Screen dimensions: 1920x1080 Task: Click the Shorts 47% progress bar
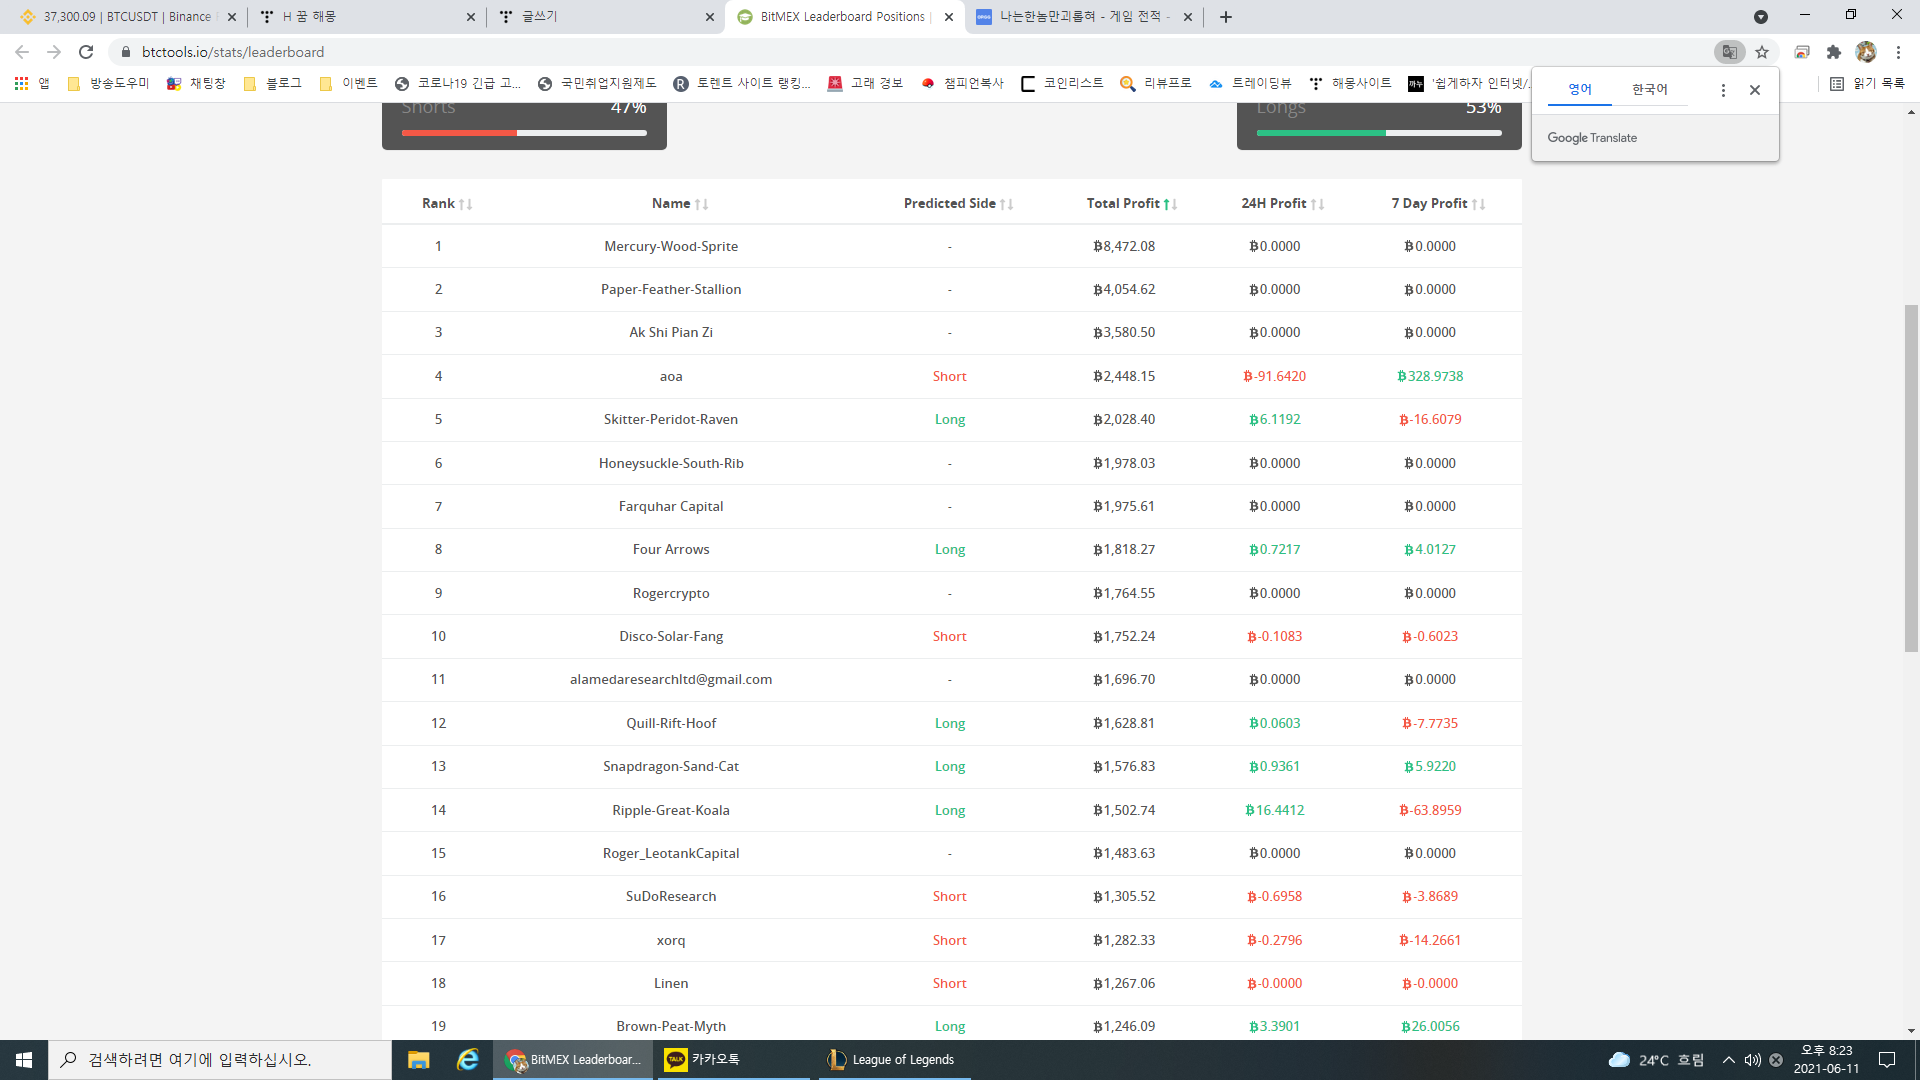(524, 133)
